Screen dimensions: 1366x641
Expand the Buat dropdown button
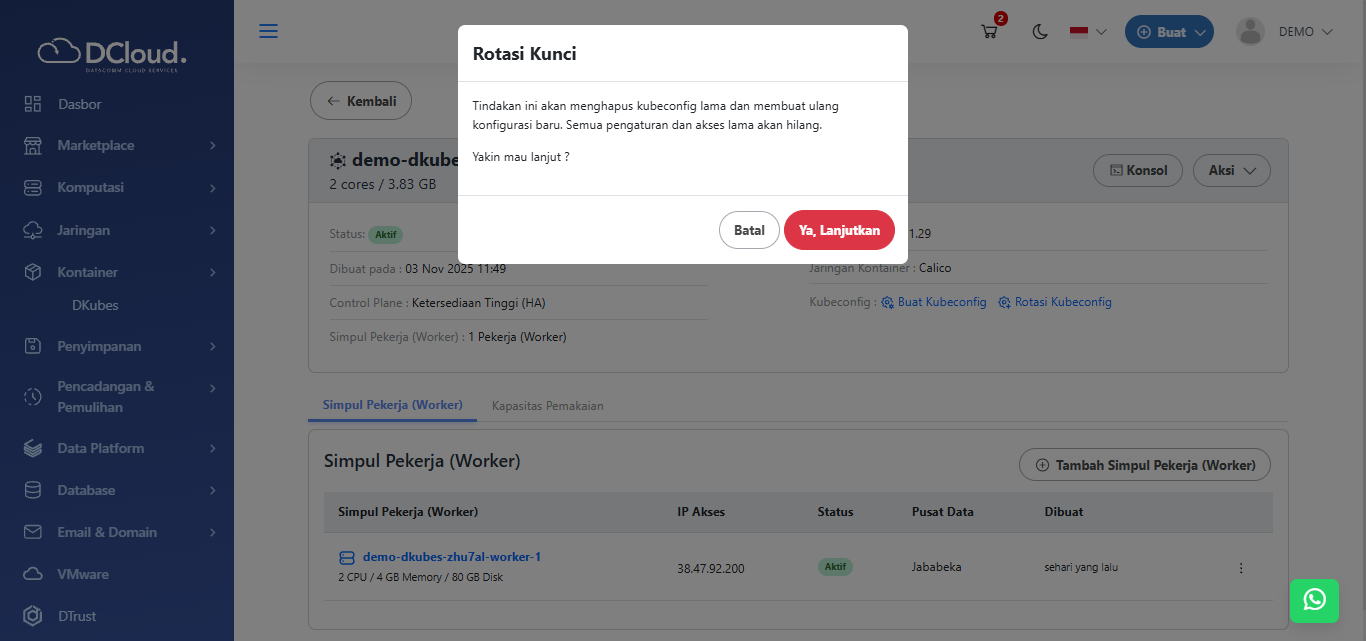pos(1169,32)
